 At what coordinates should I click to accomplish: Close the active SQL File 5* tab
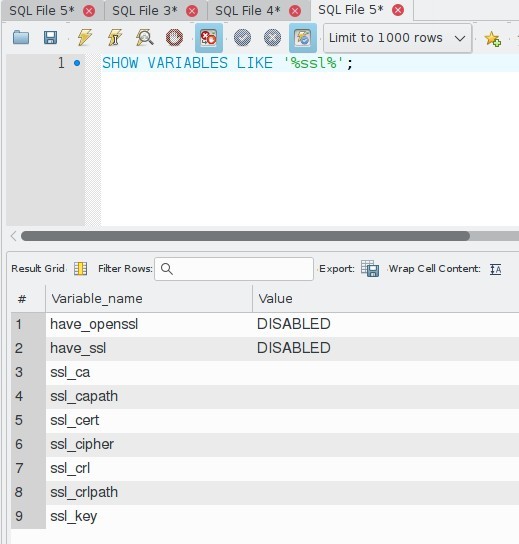click(398, 10)
